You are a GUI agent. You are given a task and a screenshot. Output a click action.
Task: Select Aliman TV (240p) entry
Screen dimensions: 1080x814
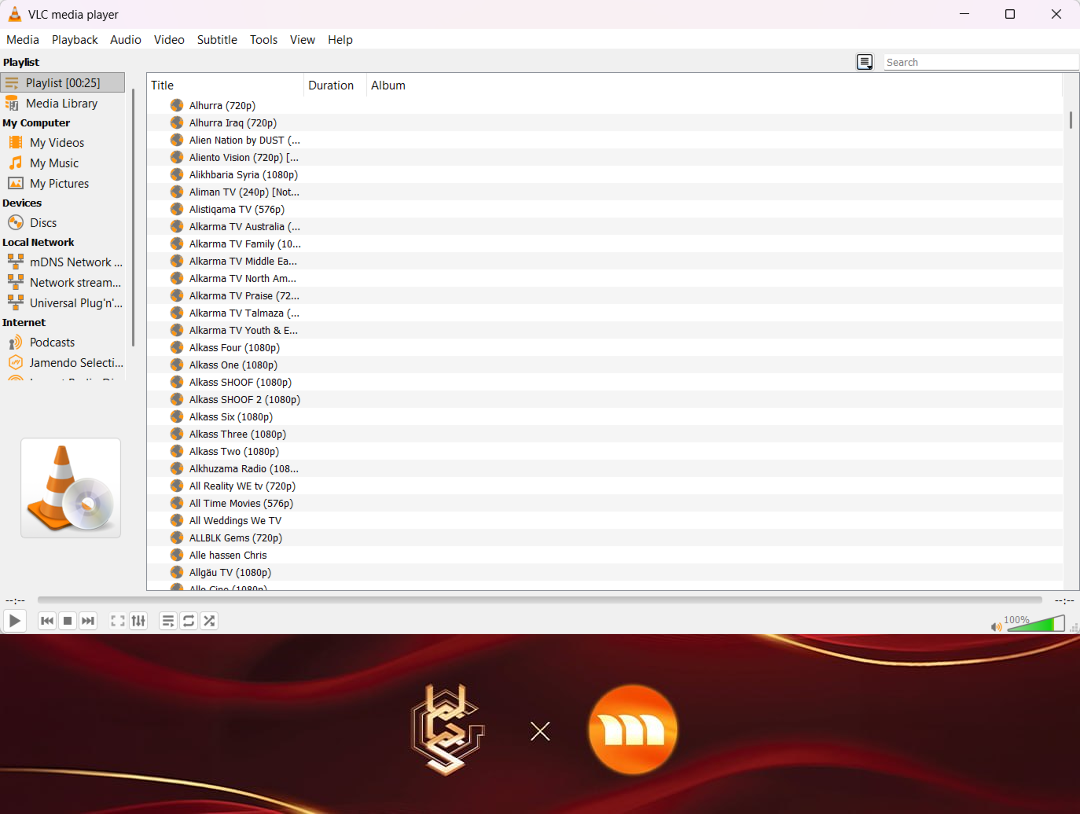coord(605,192)
